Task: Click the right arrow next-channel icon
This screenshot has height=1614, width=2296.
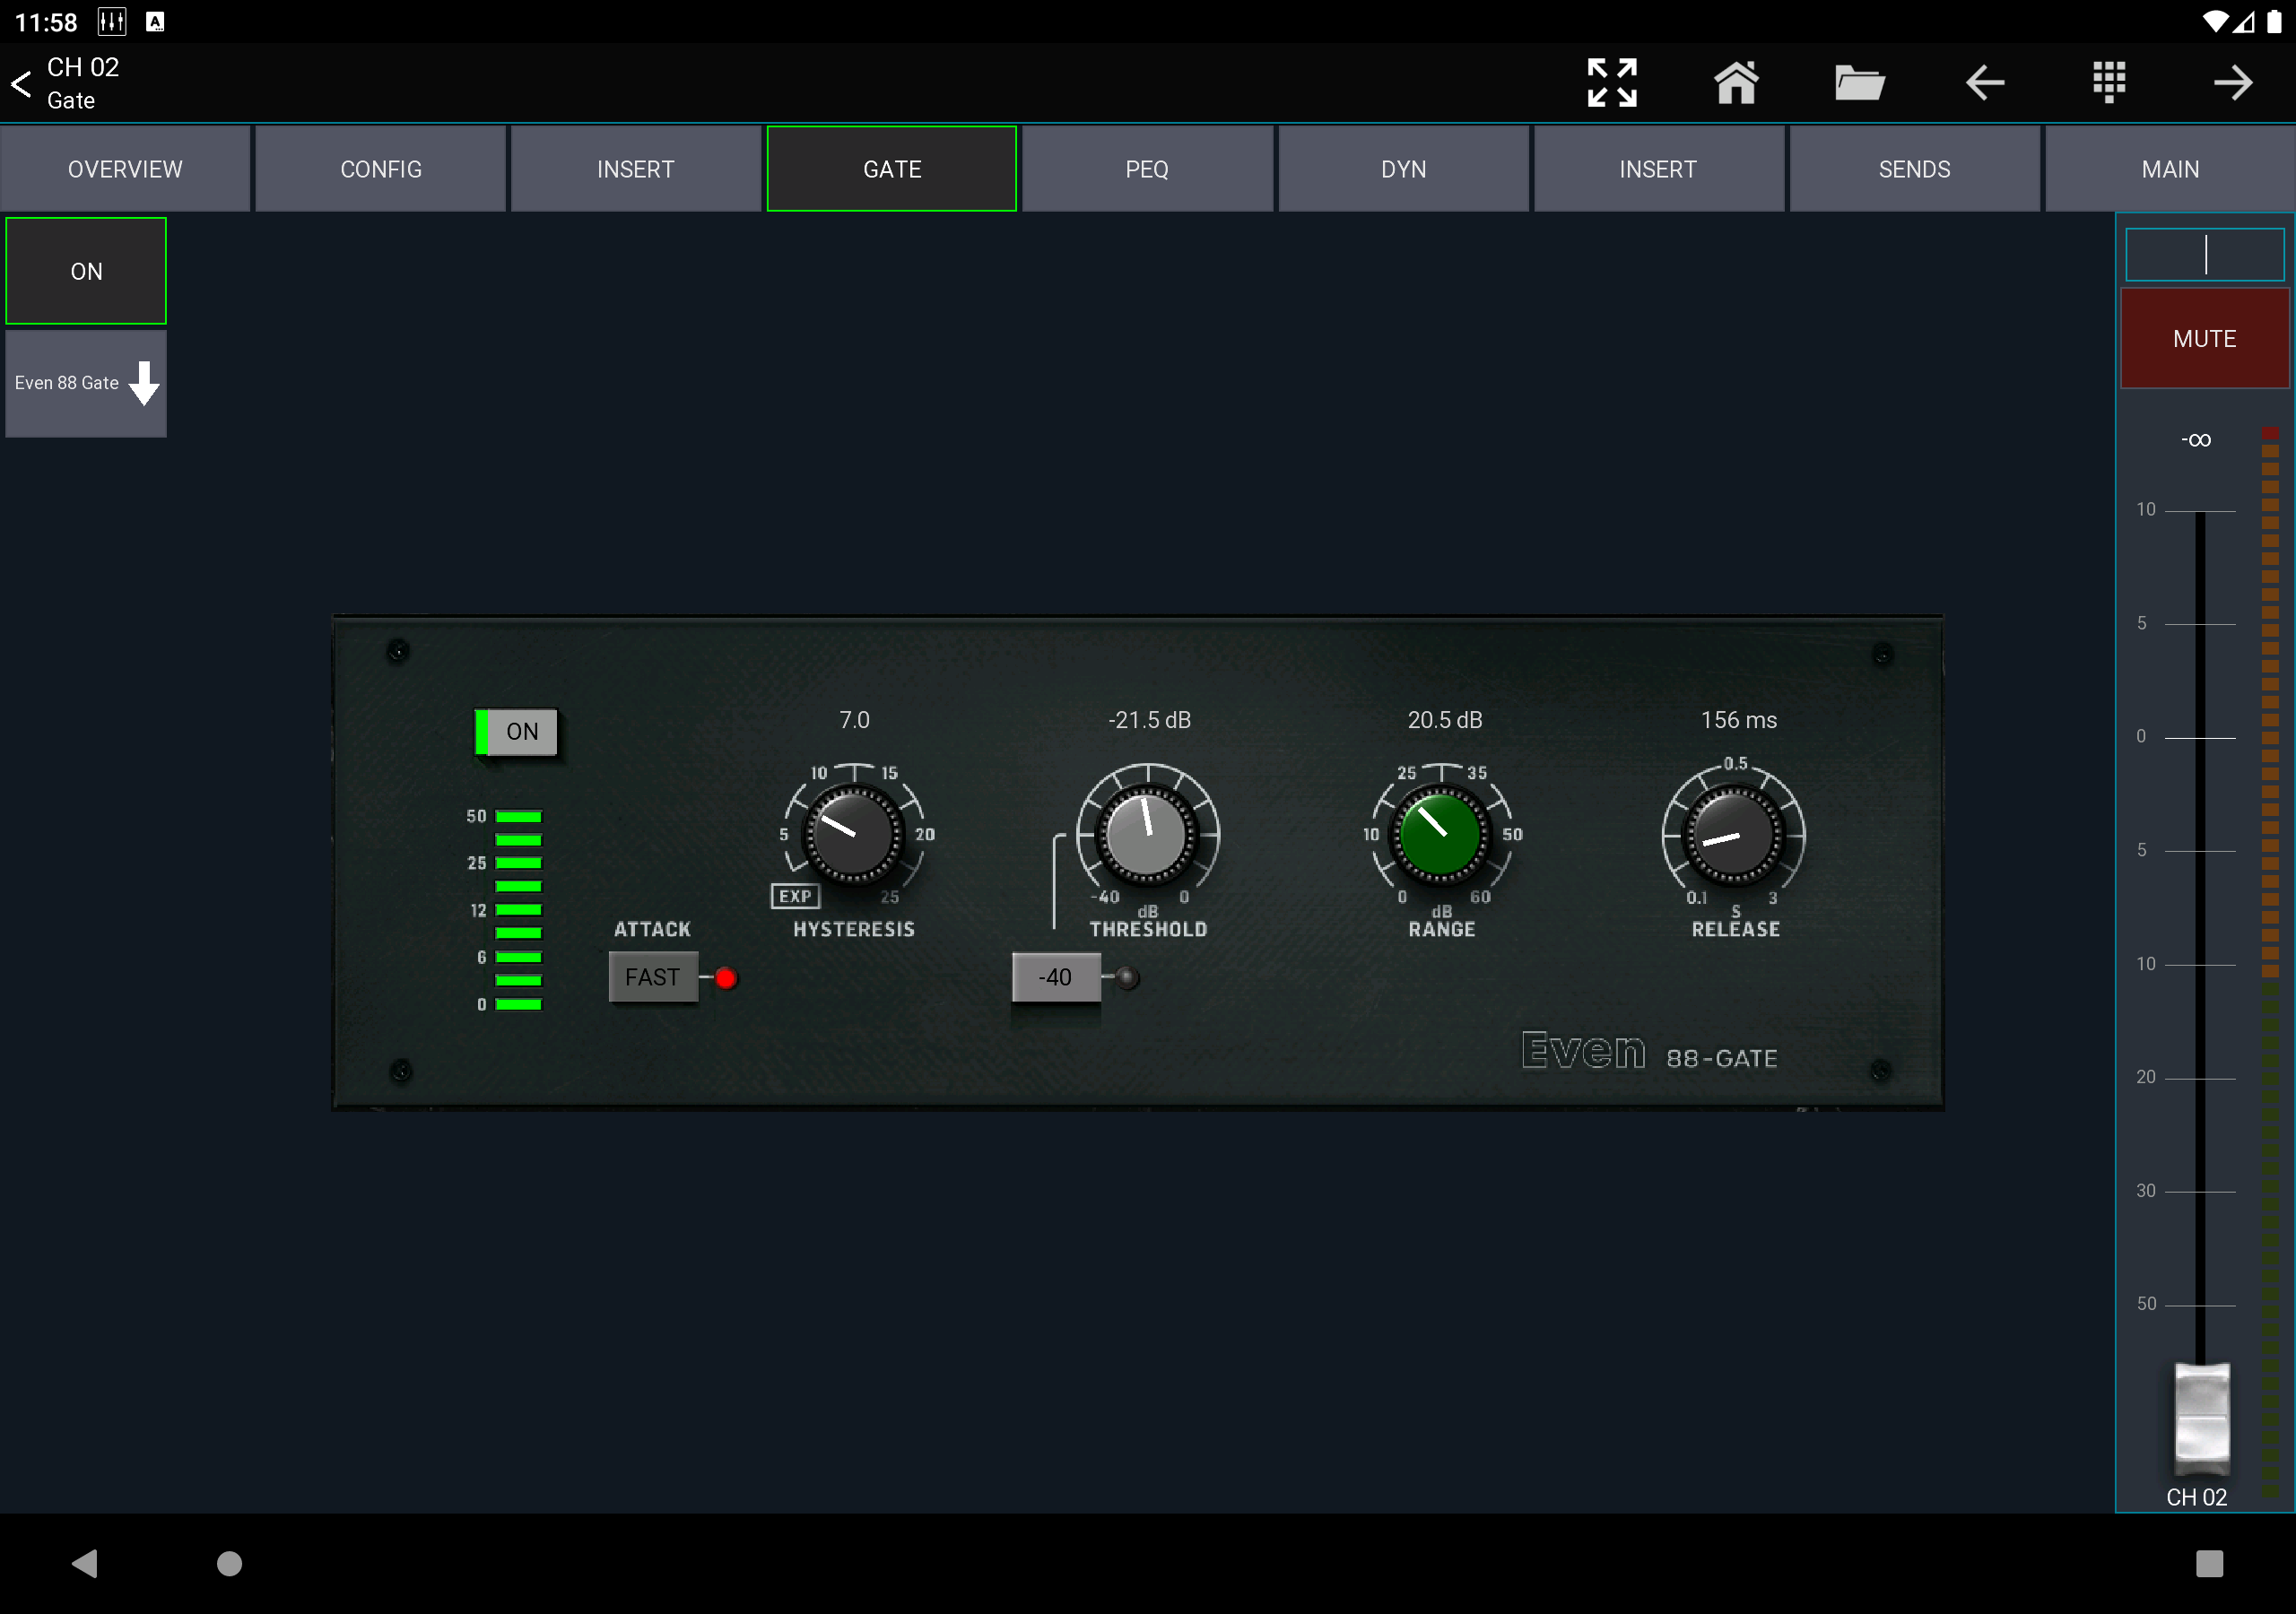Action: 2233,82
